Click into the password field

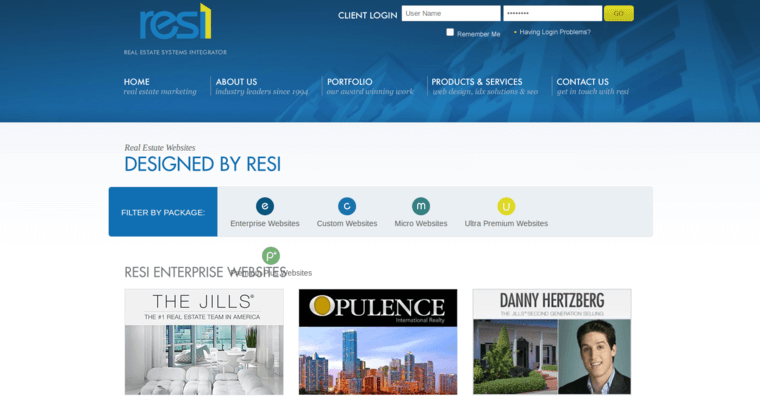coord(552,14)
